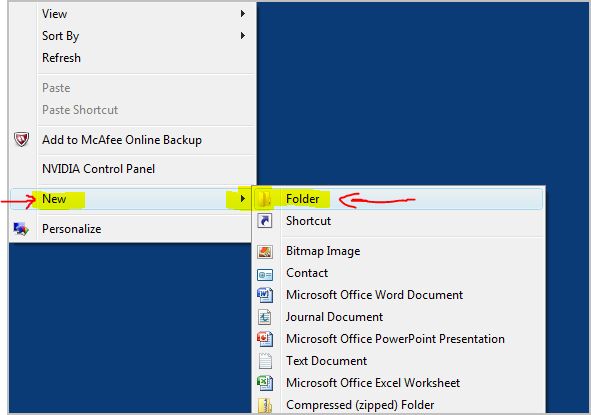Click the McAfee shield icon
Screen dimensions: 591x415
coord(21,139)
